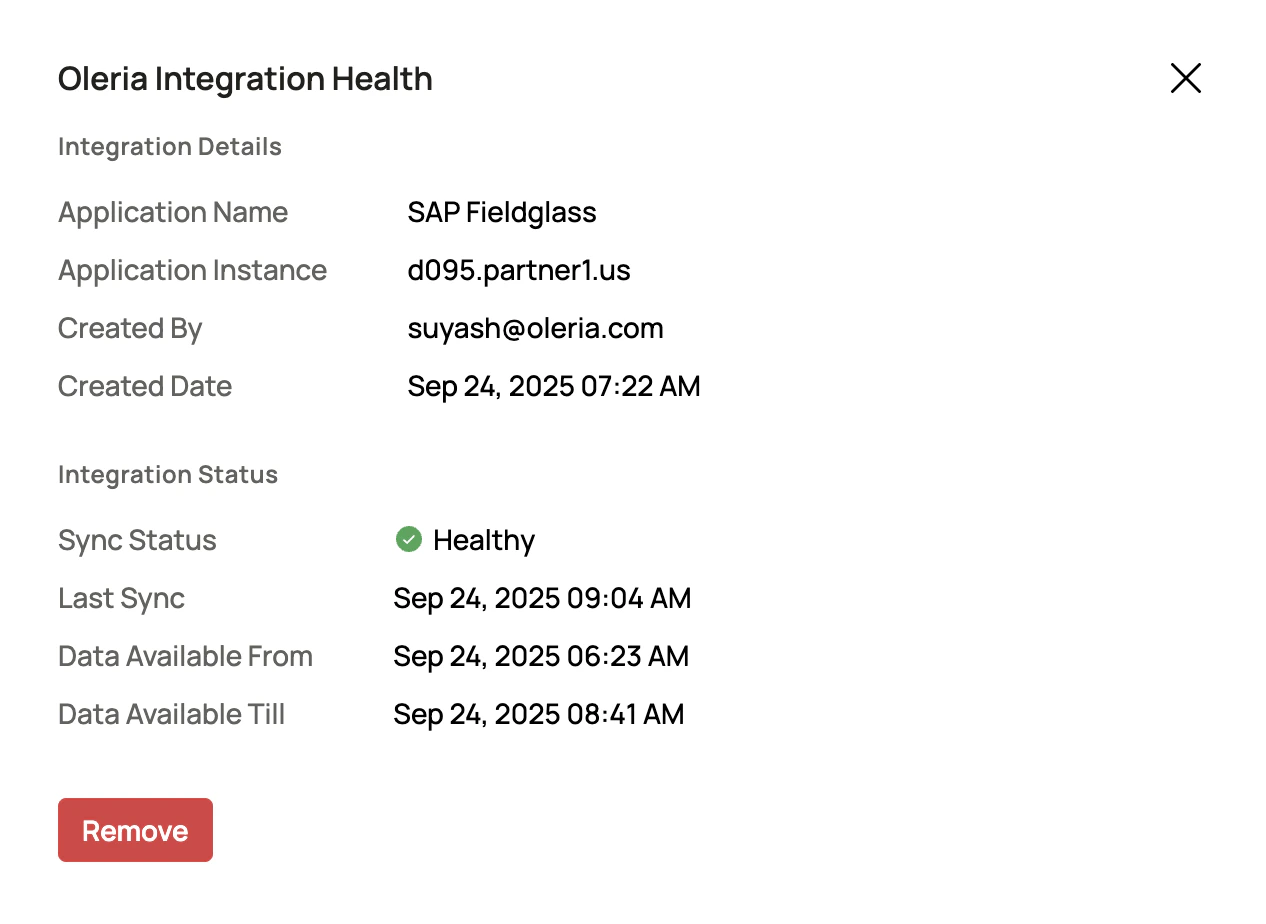Viewport: 1266px width, 924px height.
Task: Click the Last Sync label
Action: click(121, 598)
